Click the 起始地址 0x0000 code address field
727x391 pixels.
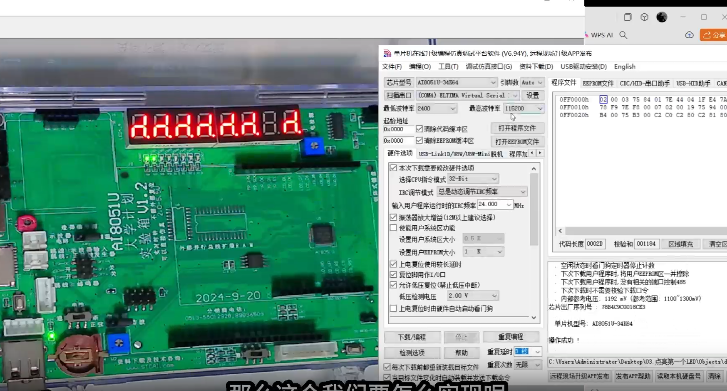click(398, 129)
